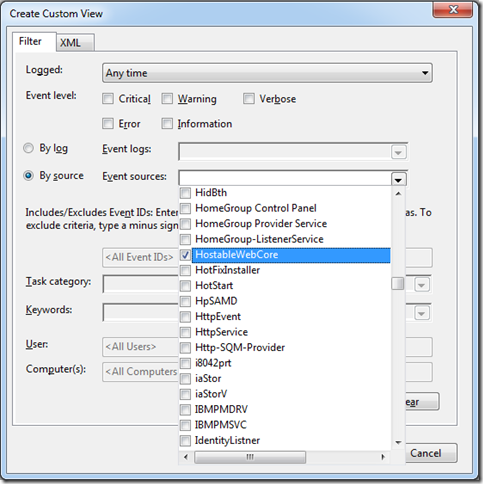Switch to the XML tab
483x484 pixels.
(x=75, y=43)
